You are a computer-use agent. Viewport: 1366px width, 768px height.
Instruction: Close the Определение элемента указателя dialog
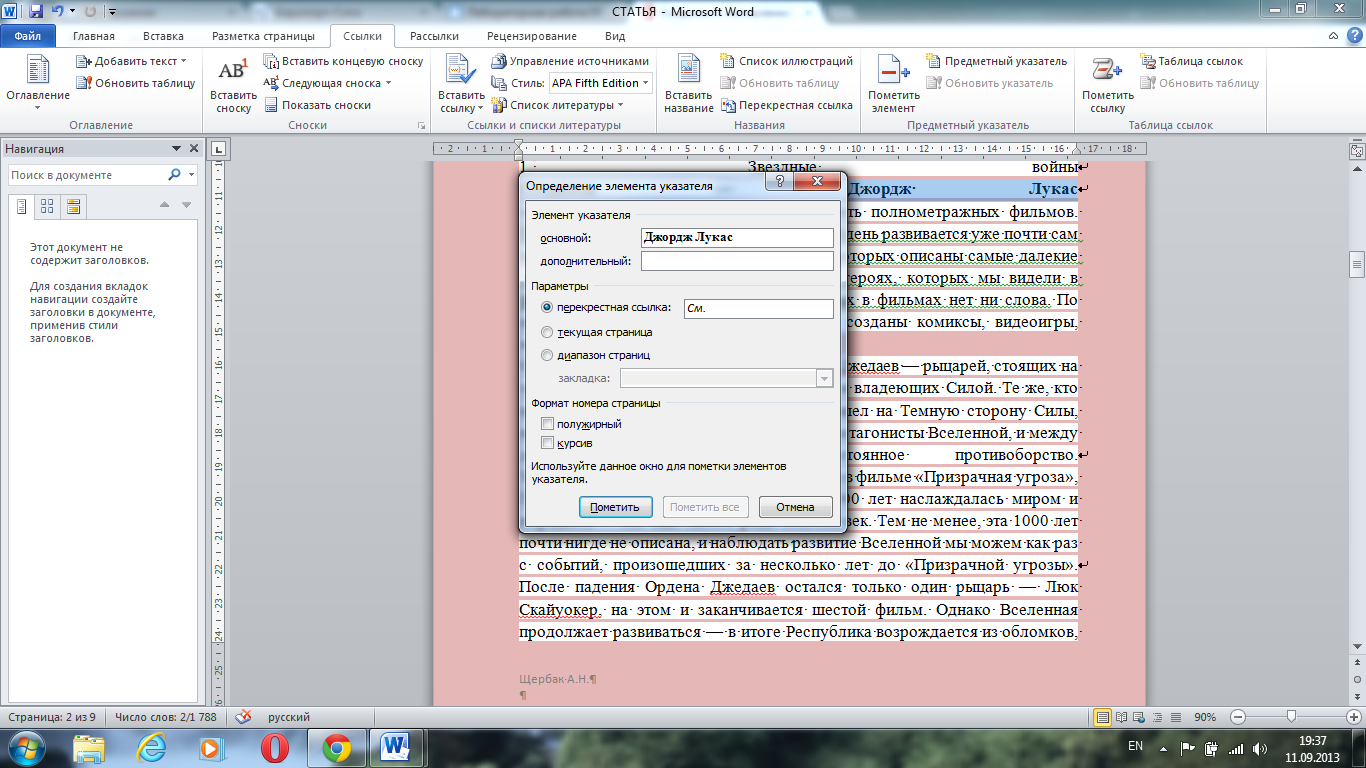(x=816, y=182)
